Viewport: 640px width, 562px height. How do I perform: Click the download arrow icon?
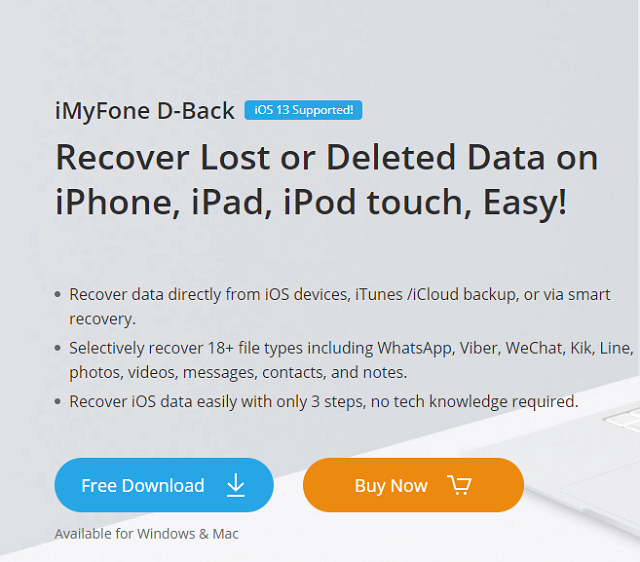(x=236, y=485)
